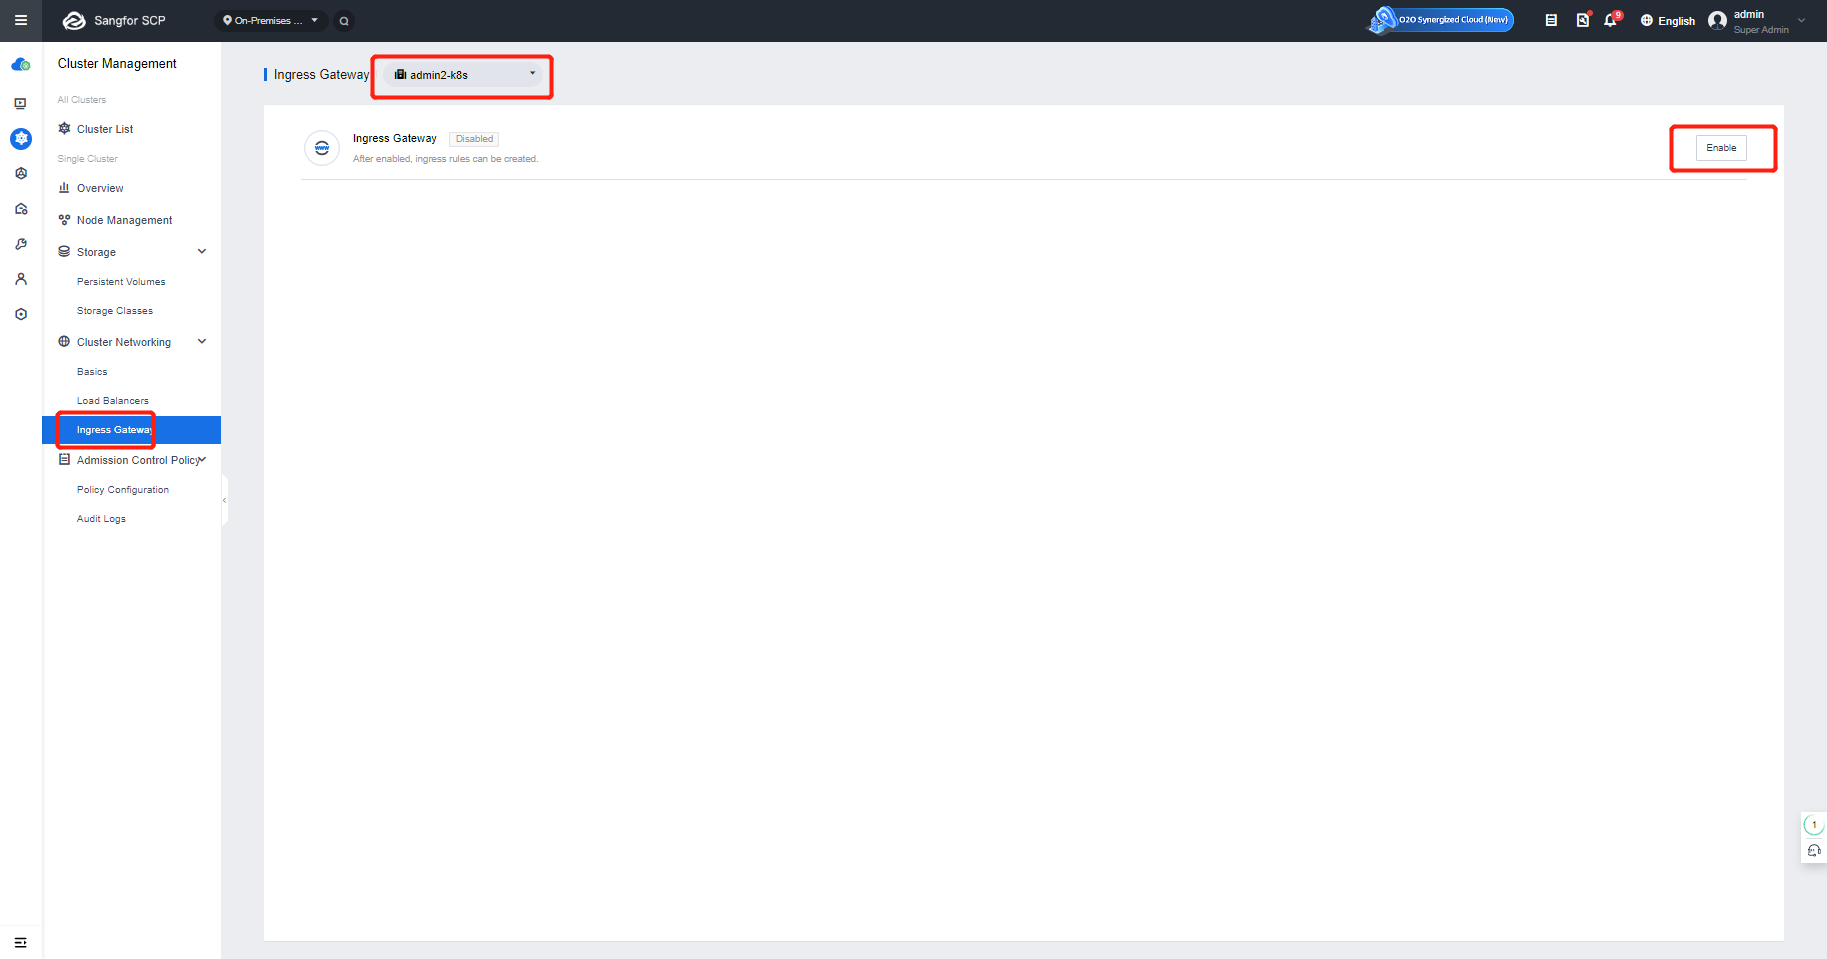Open the hamburger main menu
This screenshot has width=1827, height=959.
pos(20,20)
